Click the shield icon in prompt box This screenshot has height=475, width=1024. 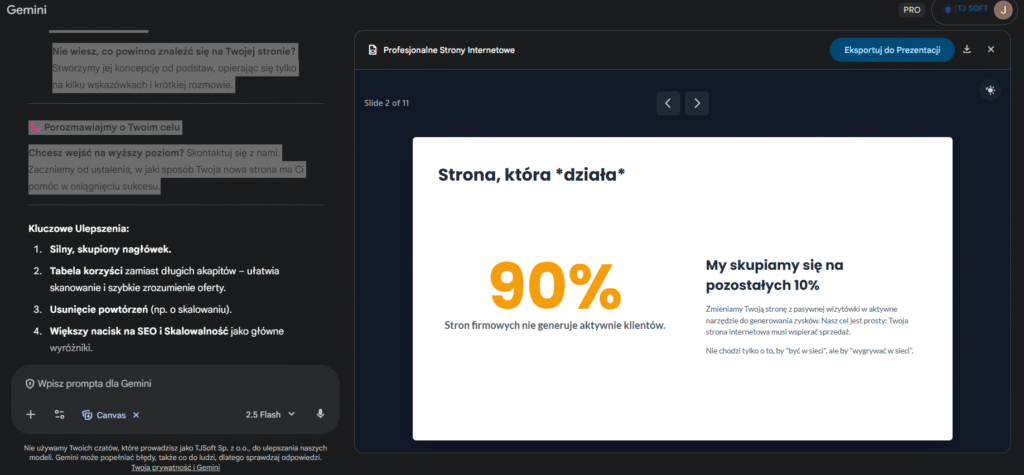tap(30, 384)
